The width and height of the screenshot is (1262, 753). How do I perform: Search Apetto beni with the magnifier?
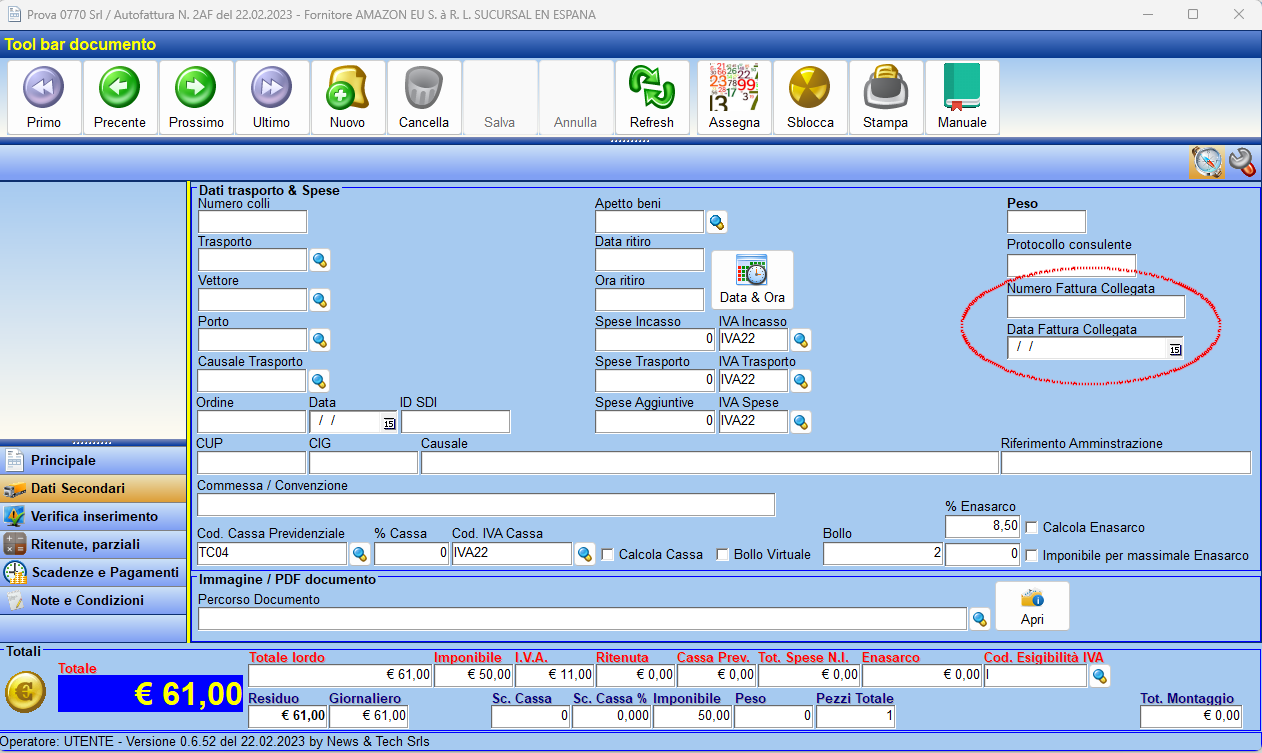(x=717, y=222)
